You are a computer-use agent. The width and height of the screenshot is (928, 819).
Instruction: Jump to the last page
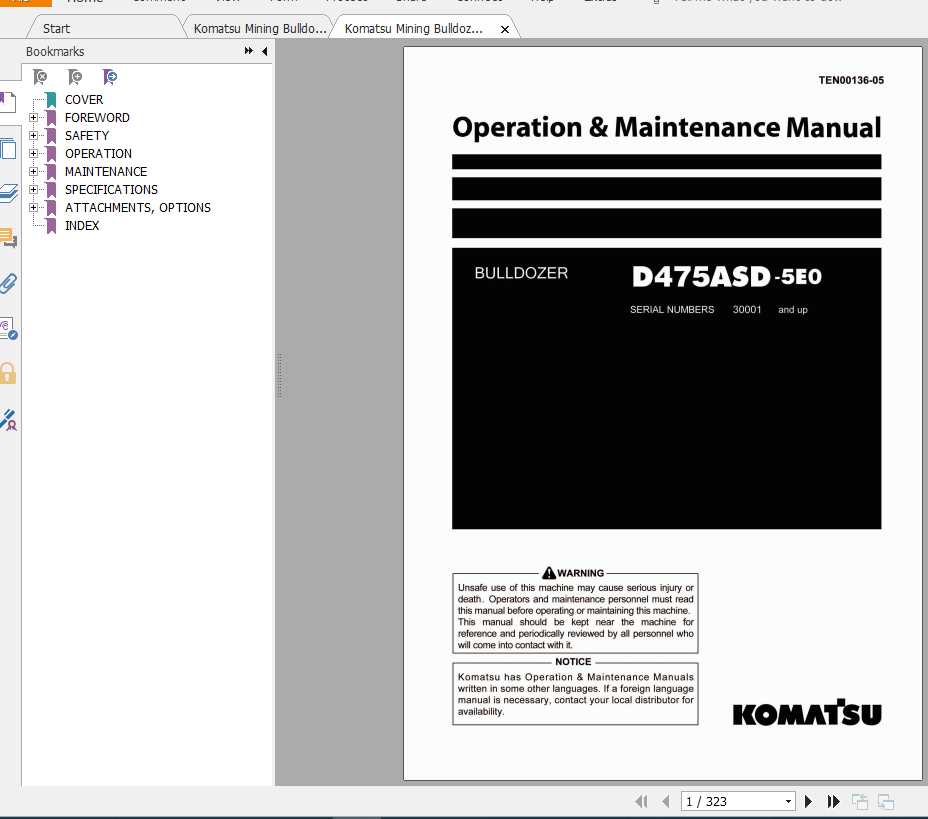[834, 801]
